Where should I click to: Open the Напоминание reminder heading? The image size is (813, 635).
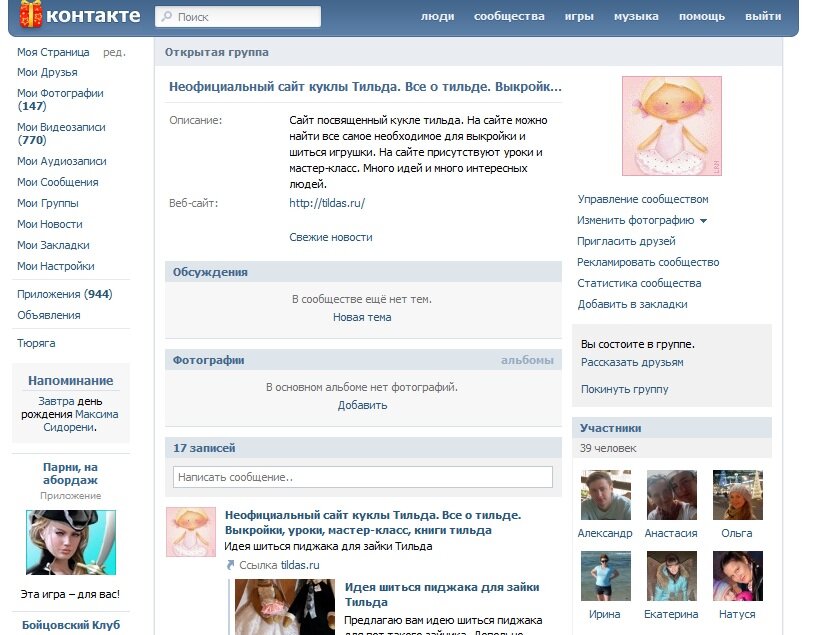71,380
